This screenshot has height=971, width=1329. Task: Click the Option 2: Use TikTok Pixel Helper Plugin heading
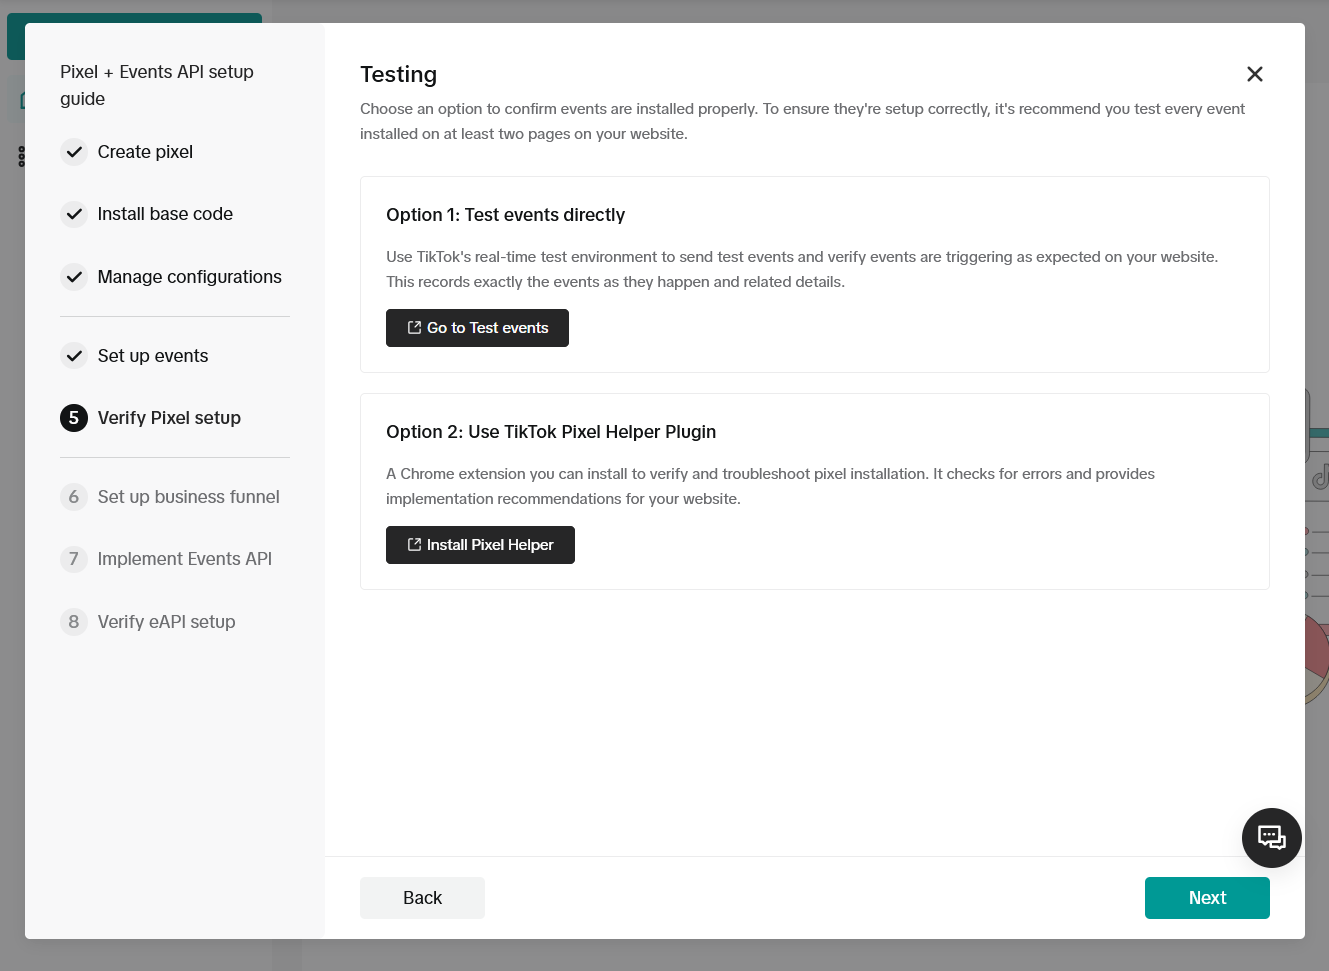[551, 432]
